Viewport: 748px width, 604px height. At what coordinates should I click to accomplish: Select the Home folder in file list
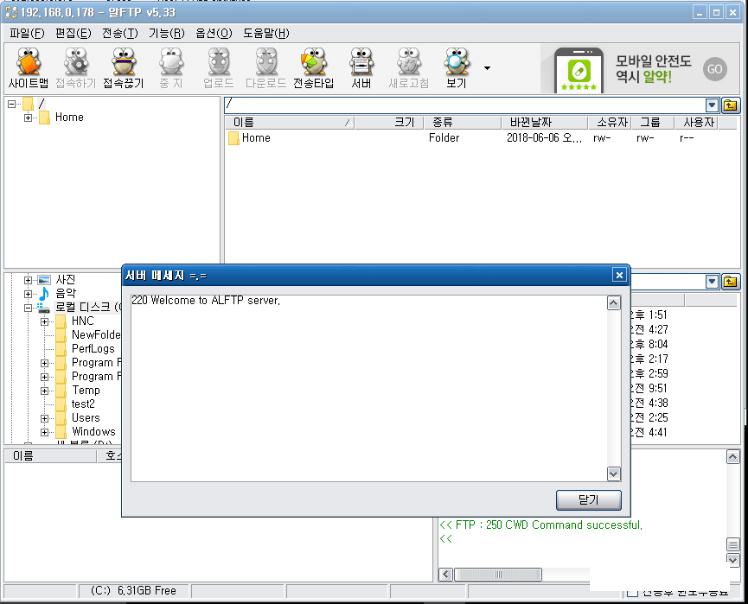click(x=255, y=138)
